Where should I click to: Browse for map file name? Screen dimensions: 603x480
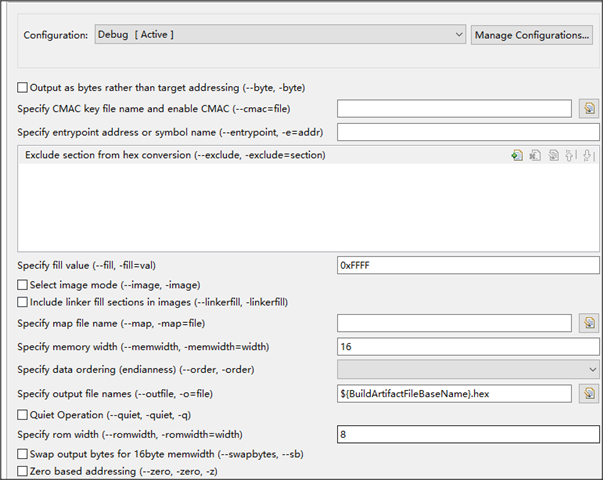pyautogui.click(x=589, y=322)
